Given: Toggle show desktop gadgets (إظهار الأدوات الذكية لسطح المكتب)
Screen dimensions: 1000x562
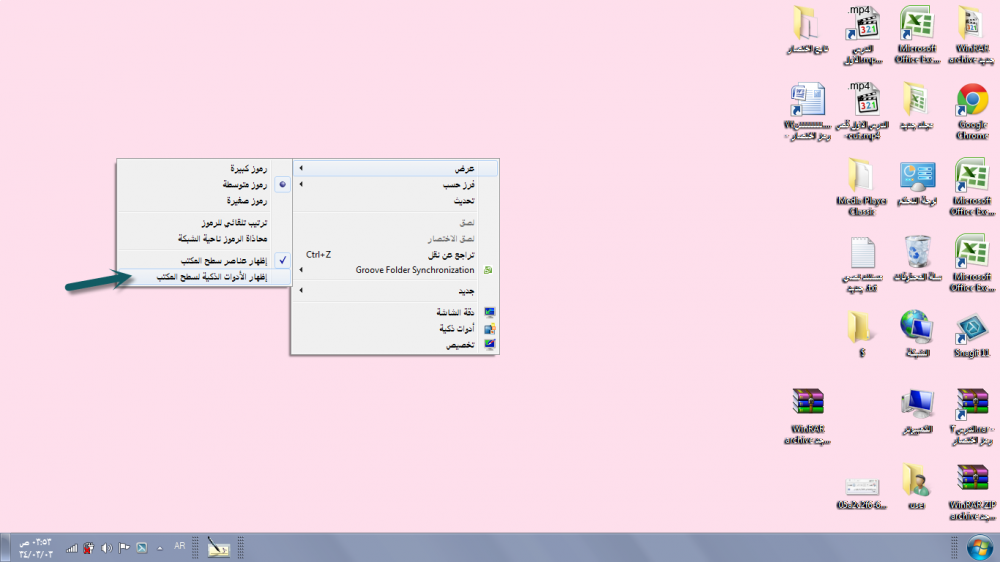Looking at the screenshot, I should pos(209,276).
